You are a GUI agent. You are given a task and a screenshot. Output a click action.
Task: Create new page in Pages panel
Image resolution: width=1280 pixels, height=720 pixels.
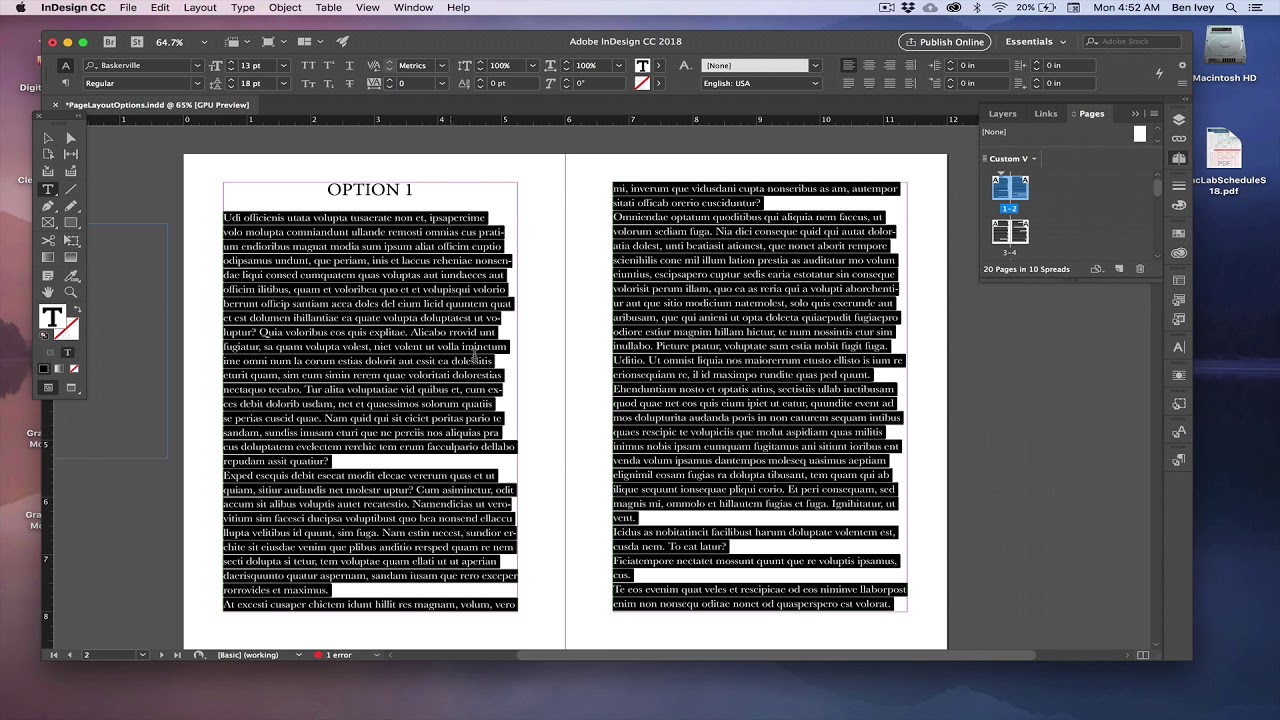tap(1119, 269)
